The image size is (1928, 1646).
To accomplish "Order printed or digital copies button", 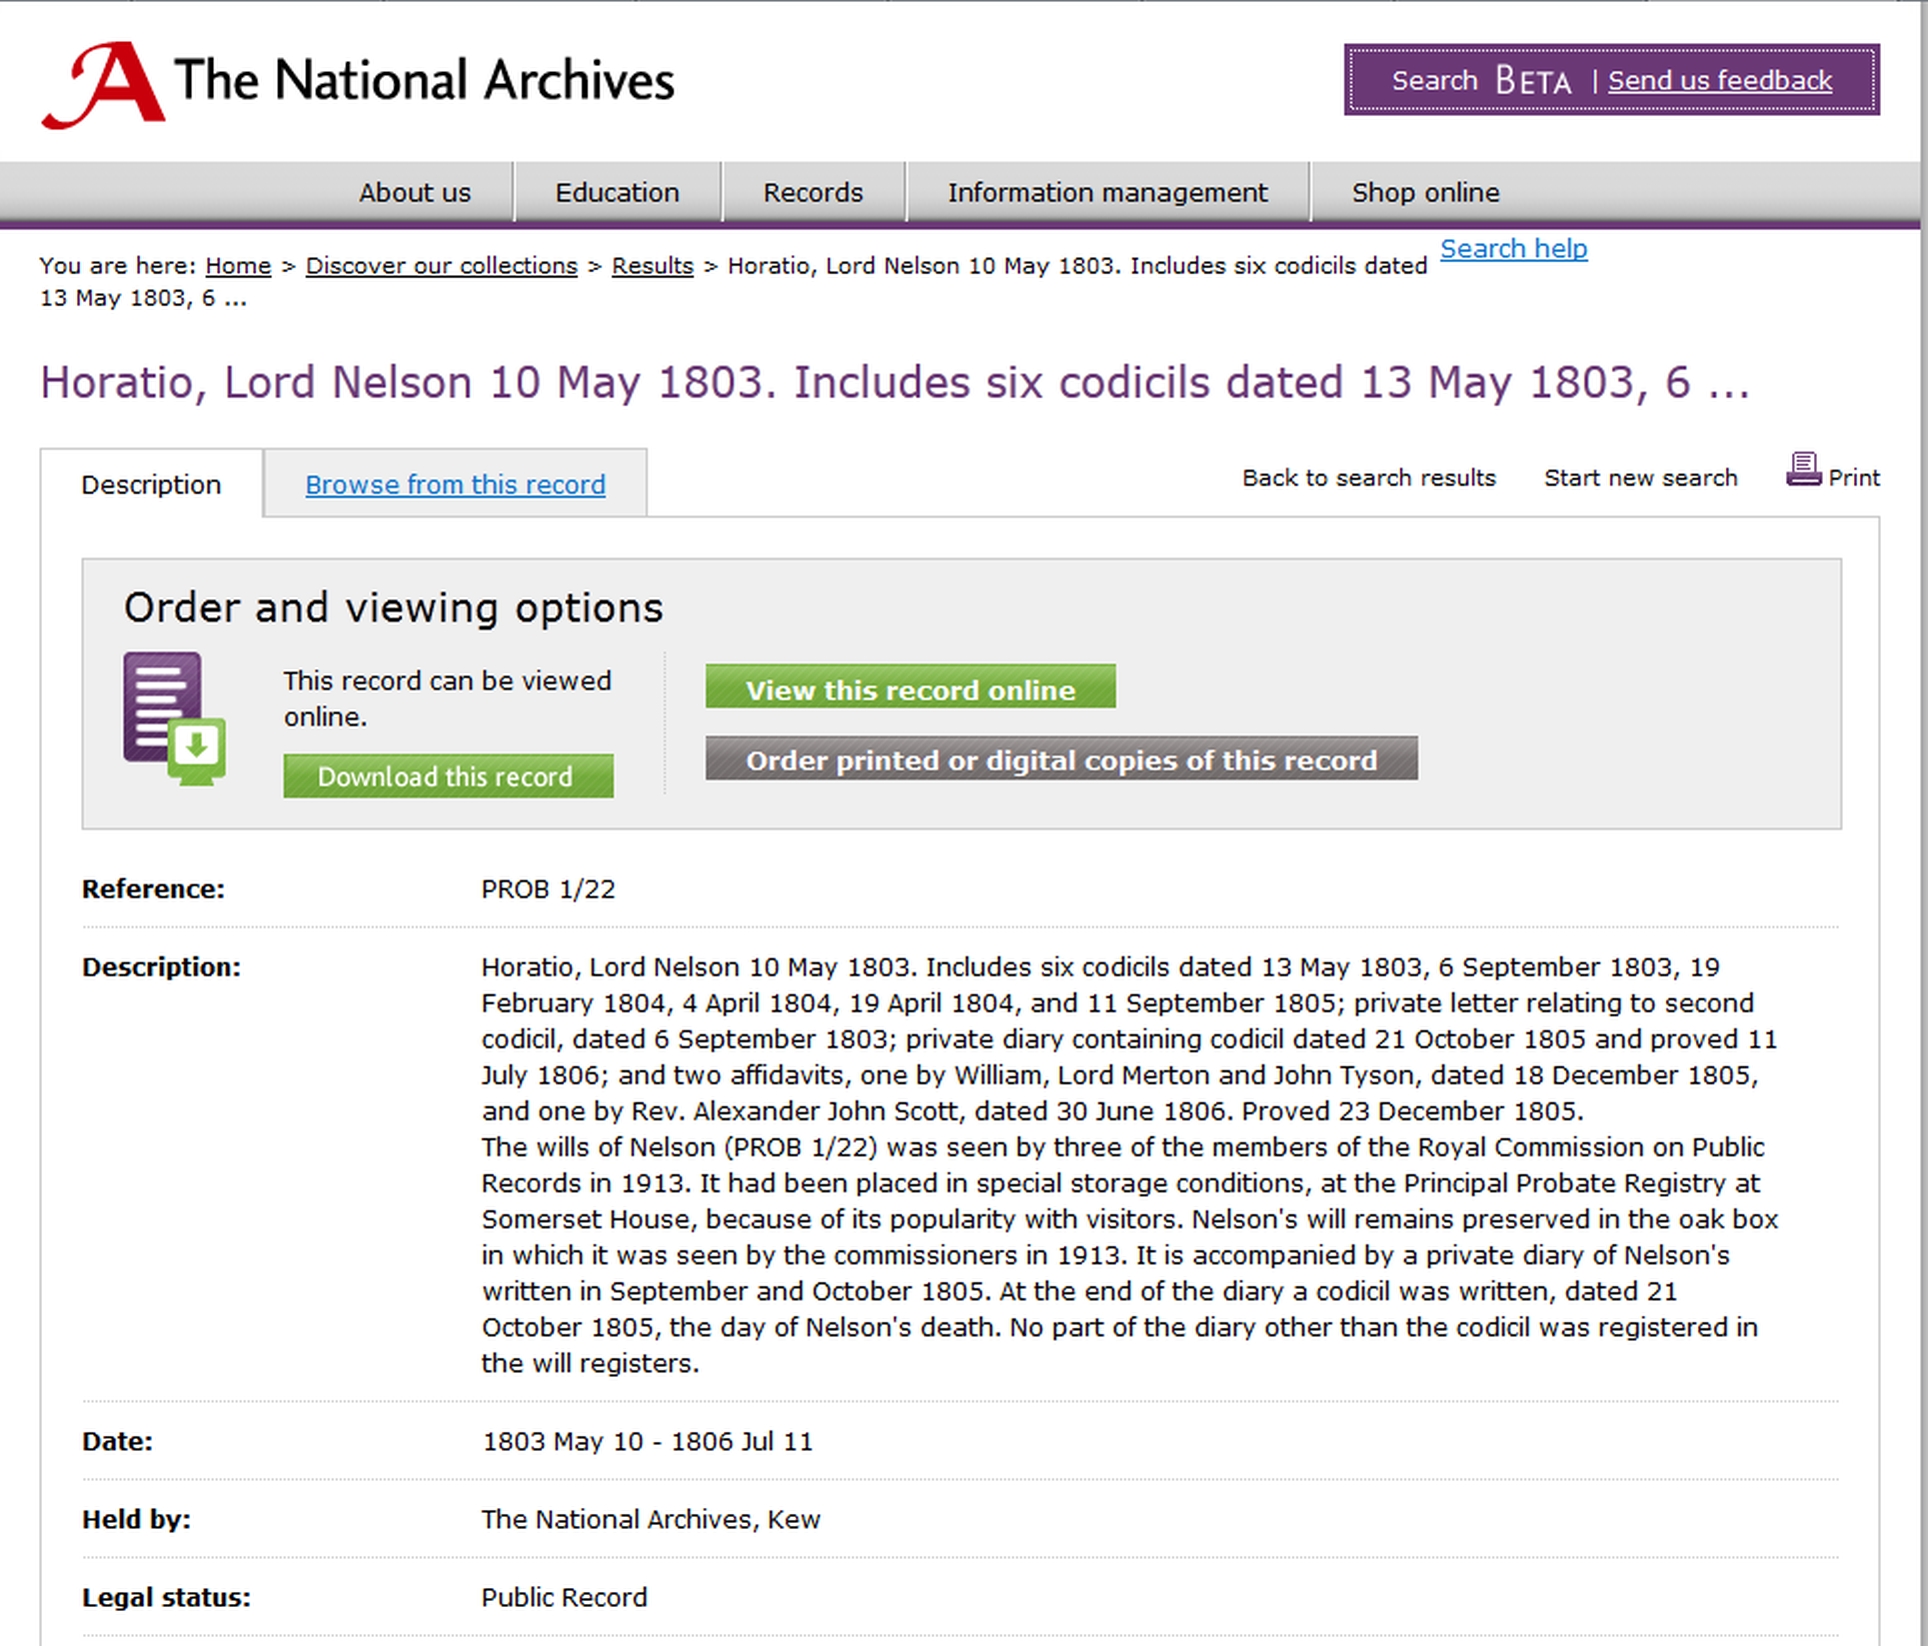I will (x=1061, y=759).
